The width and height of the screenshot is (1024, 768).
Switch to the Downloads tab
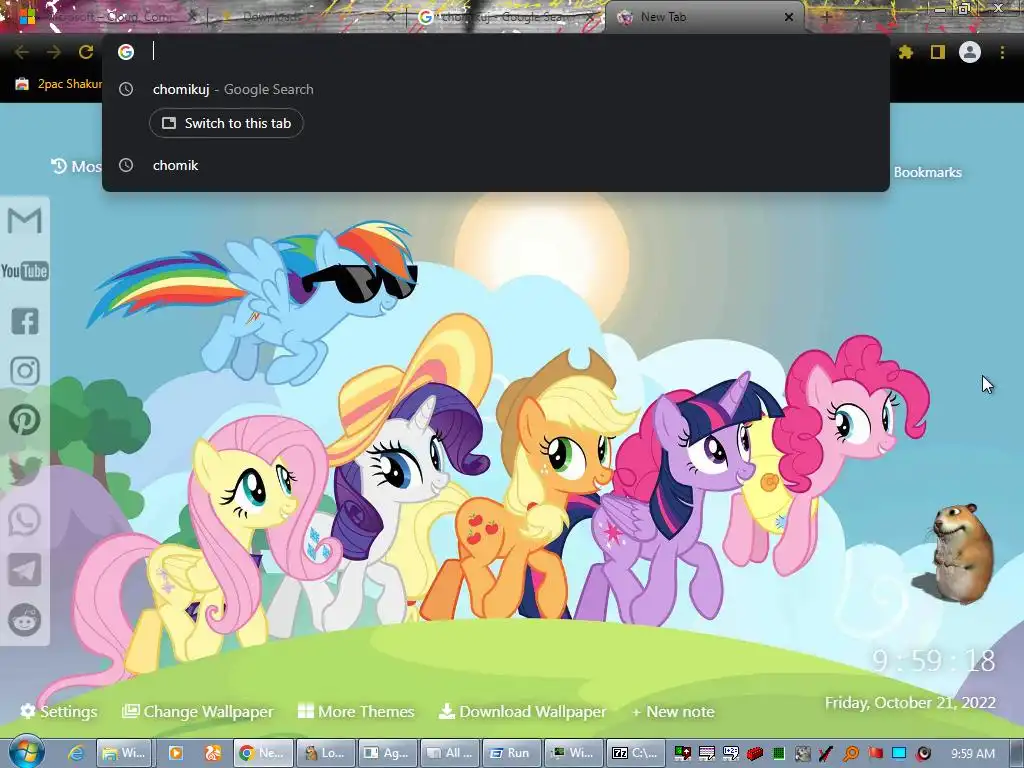[307, 17]
